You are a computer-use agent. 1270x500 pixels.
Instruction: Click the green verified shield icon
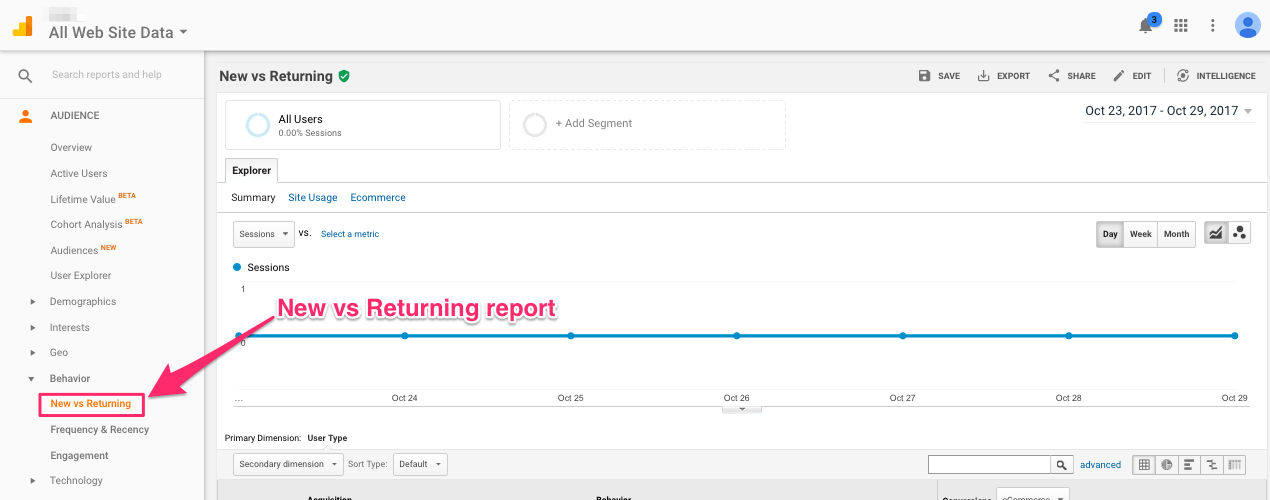pyautogui.click(x=344, y=76)
